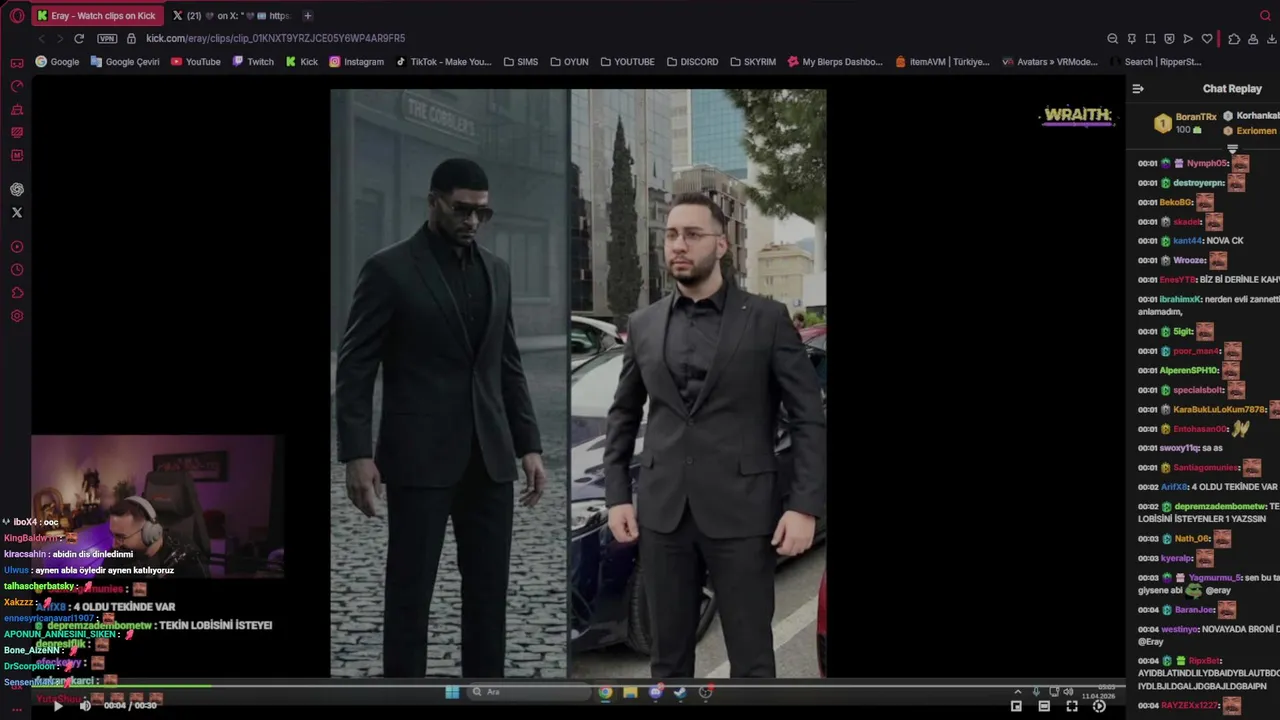
Task: Expand the SKYRIM bookmark folder
Action: point(752,61)
